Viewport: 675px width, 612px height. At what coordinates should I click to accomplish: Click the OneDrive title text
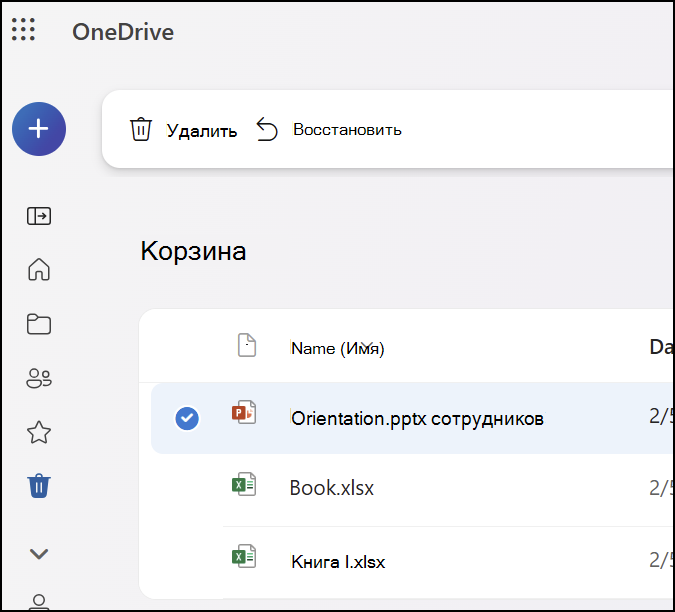point(123,32)
